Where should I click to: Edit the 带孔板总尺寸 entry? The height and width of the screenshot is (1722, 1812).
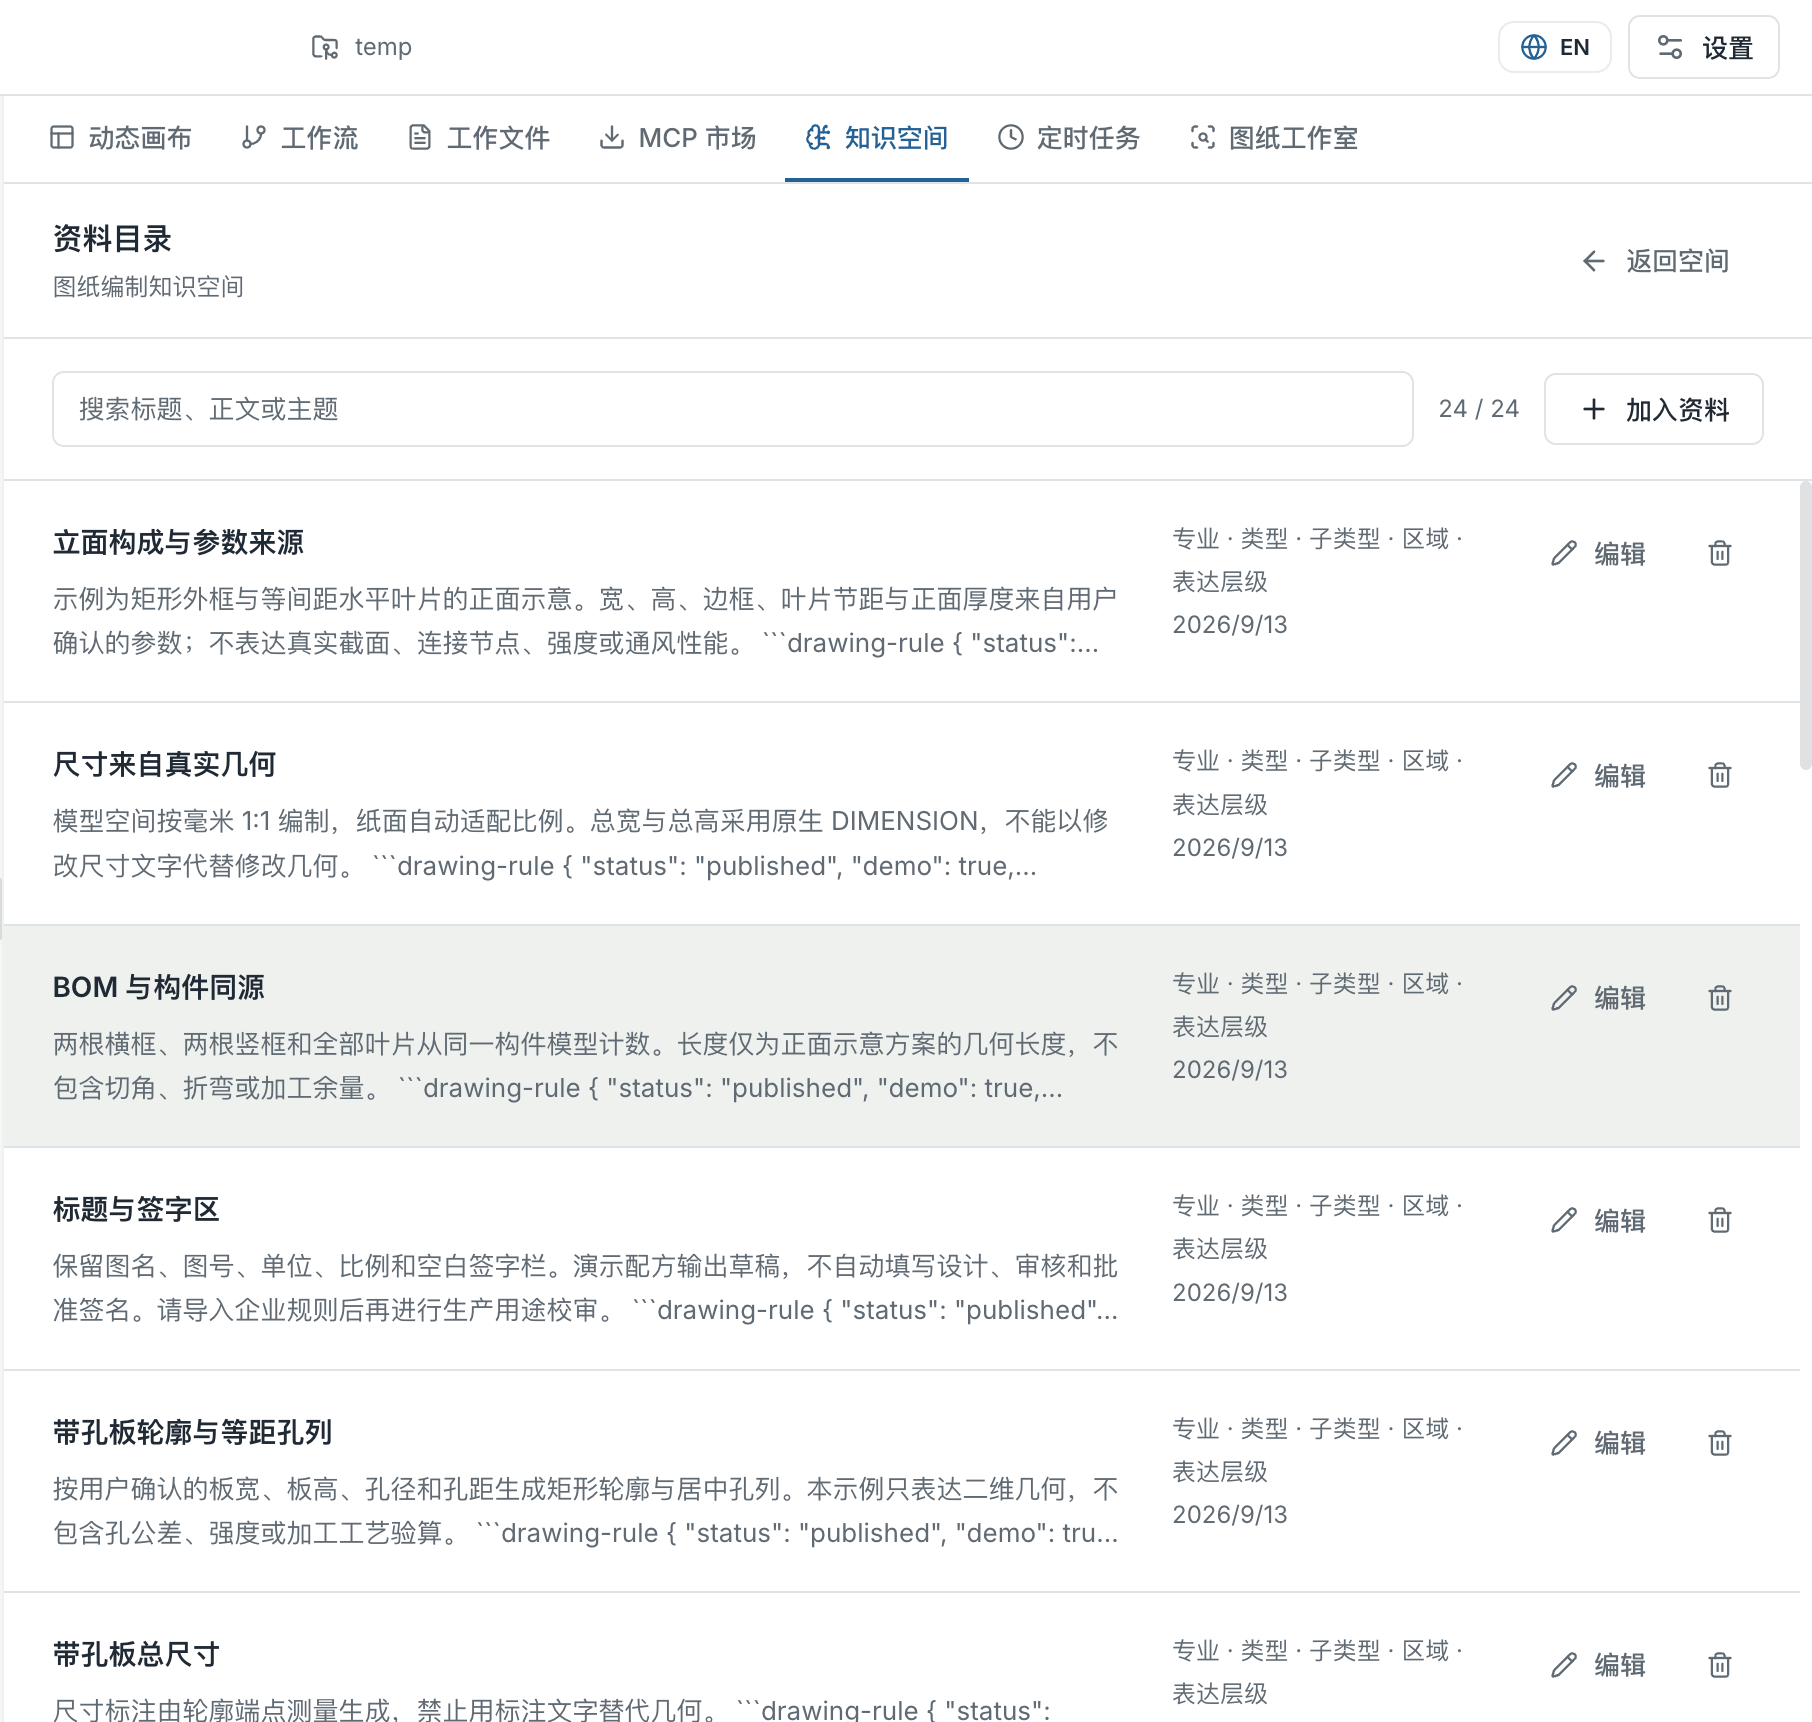1599,1665
